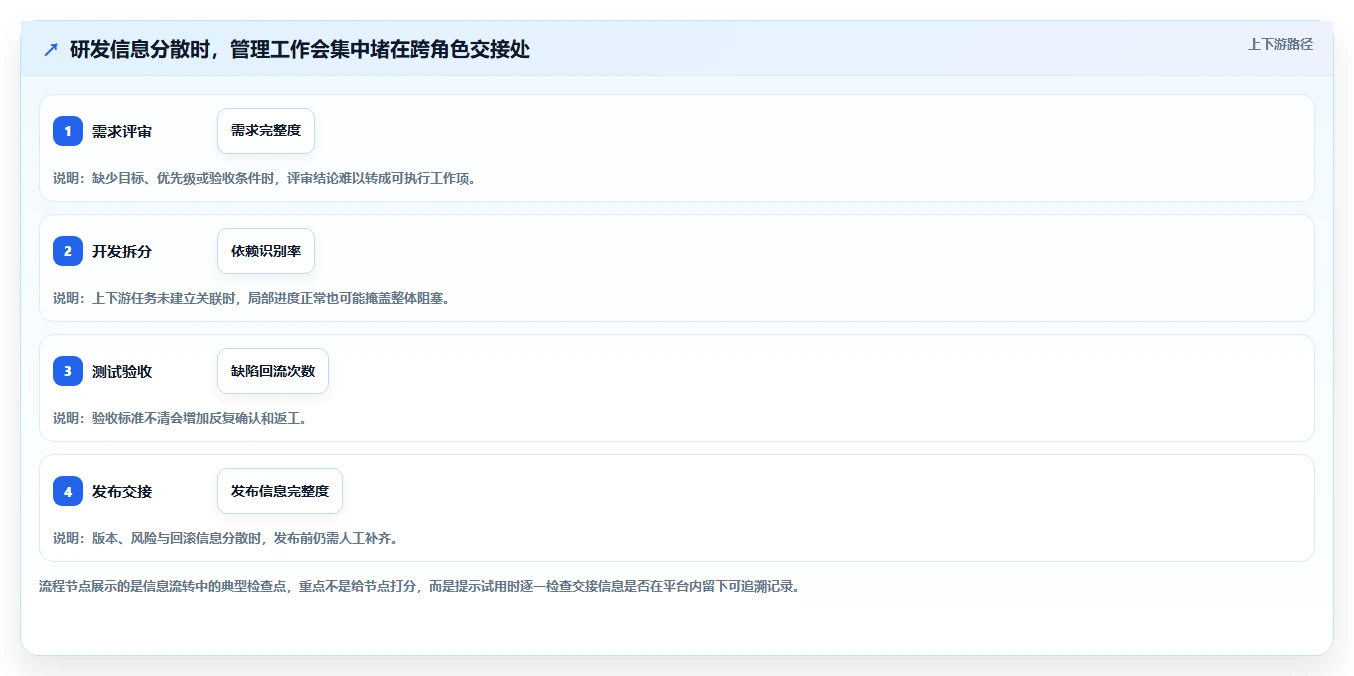Click the arrow icon beside the header title
Screen dimensions: 1354x676
coord(51,49)
